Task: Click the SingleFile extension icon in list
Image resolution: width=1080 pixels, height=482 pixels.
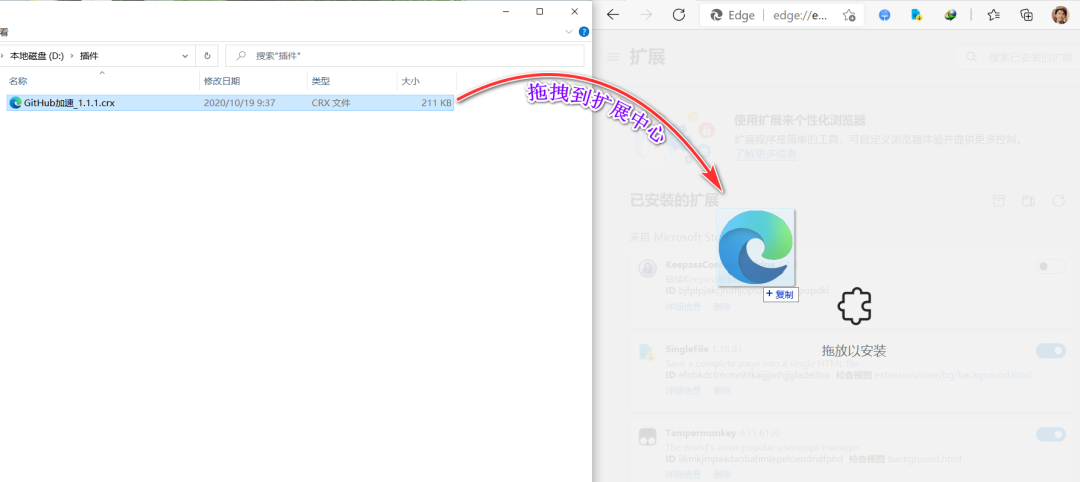Action: click(647, 353)
